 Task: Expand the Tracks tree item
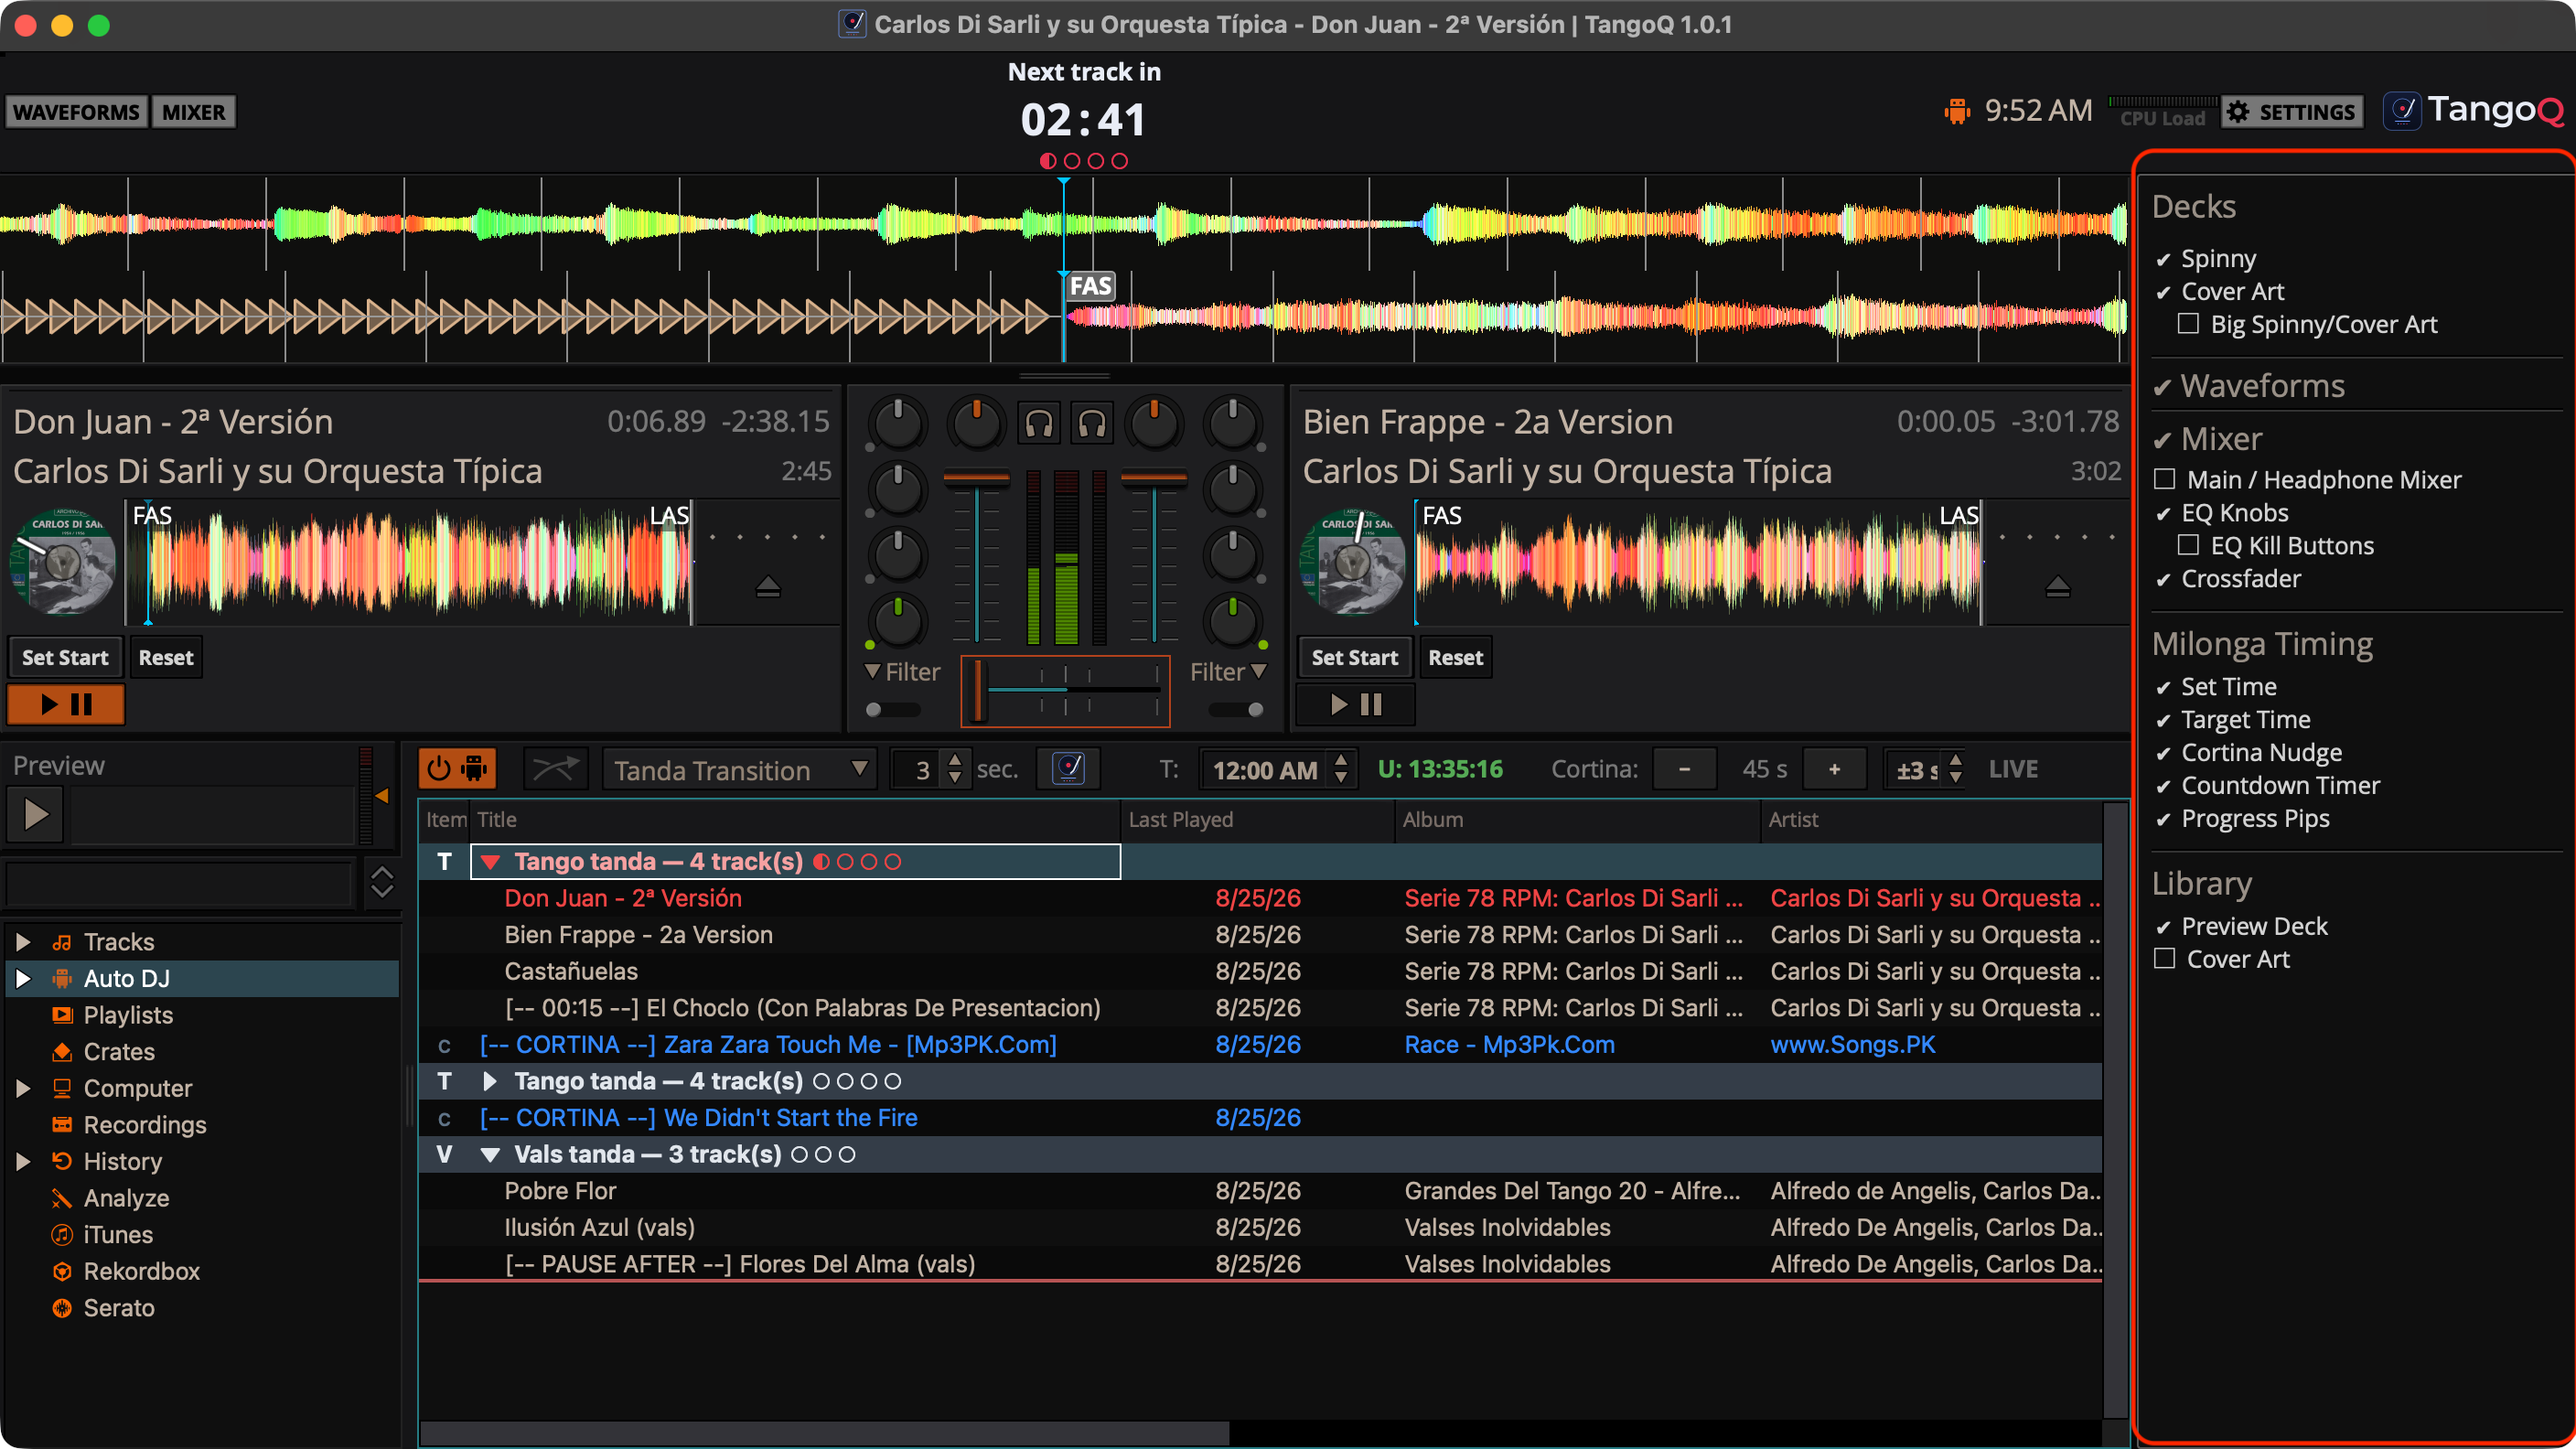pos(23,941)
